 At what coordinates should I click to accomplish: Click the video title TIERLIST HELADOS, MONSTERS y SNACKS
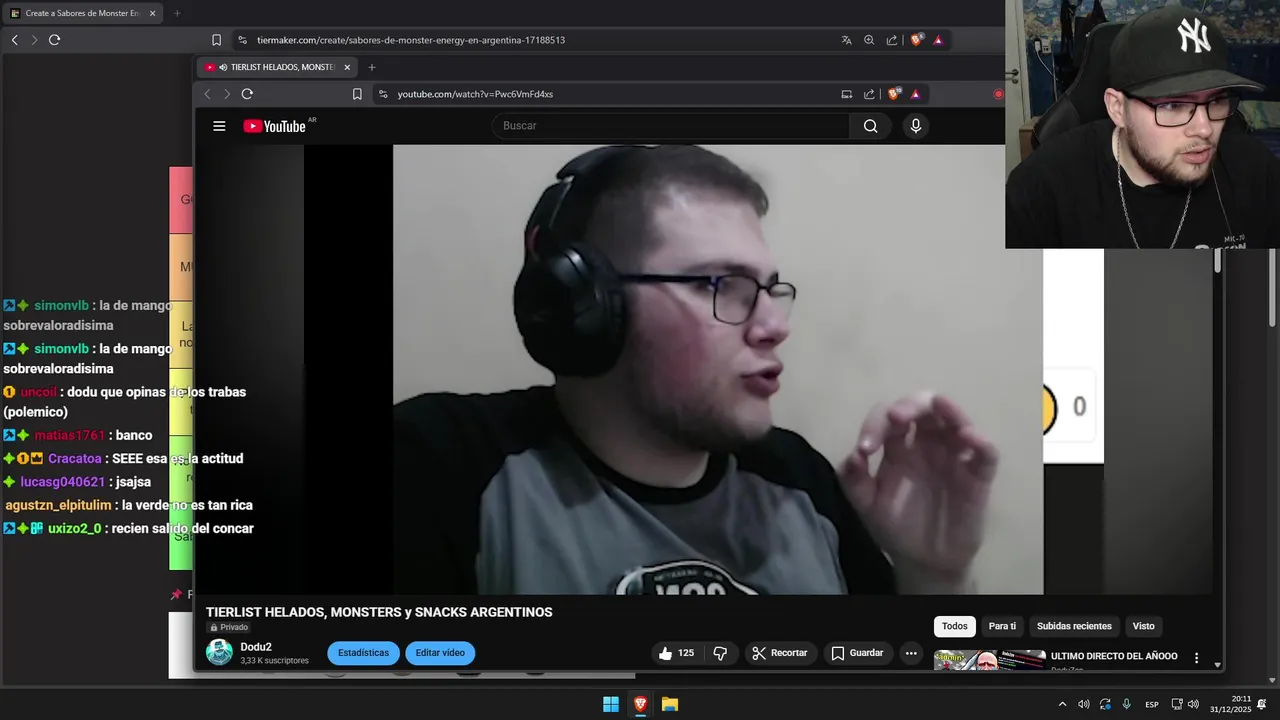pyautogui.click(x=379, y=612)
